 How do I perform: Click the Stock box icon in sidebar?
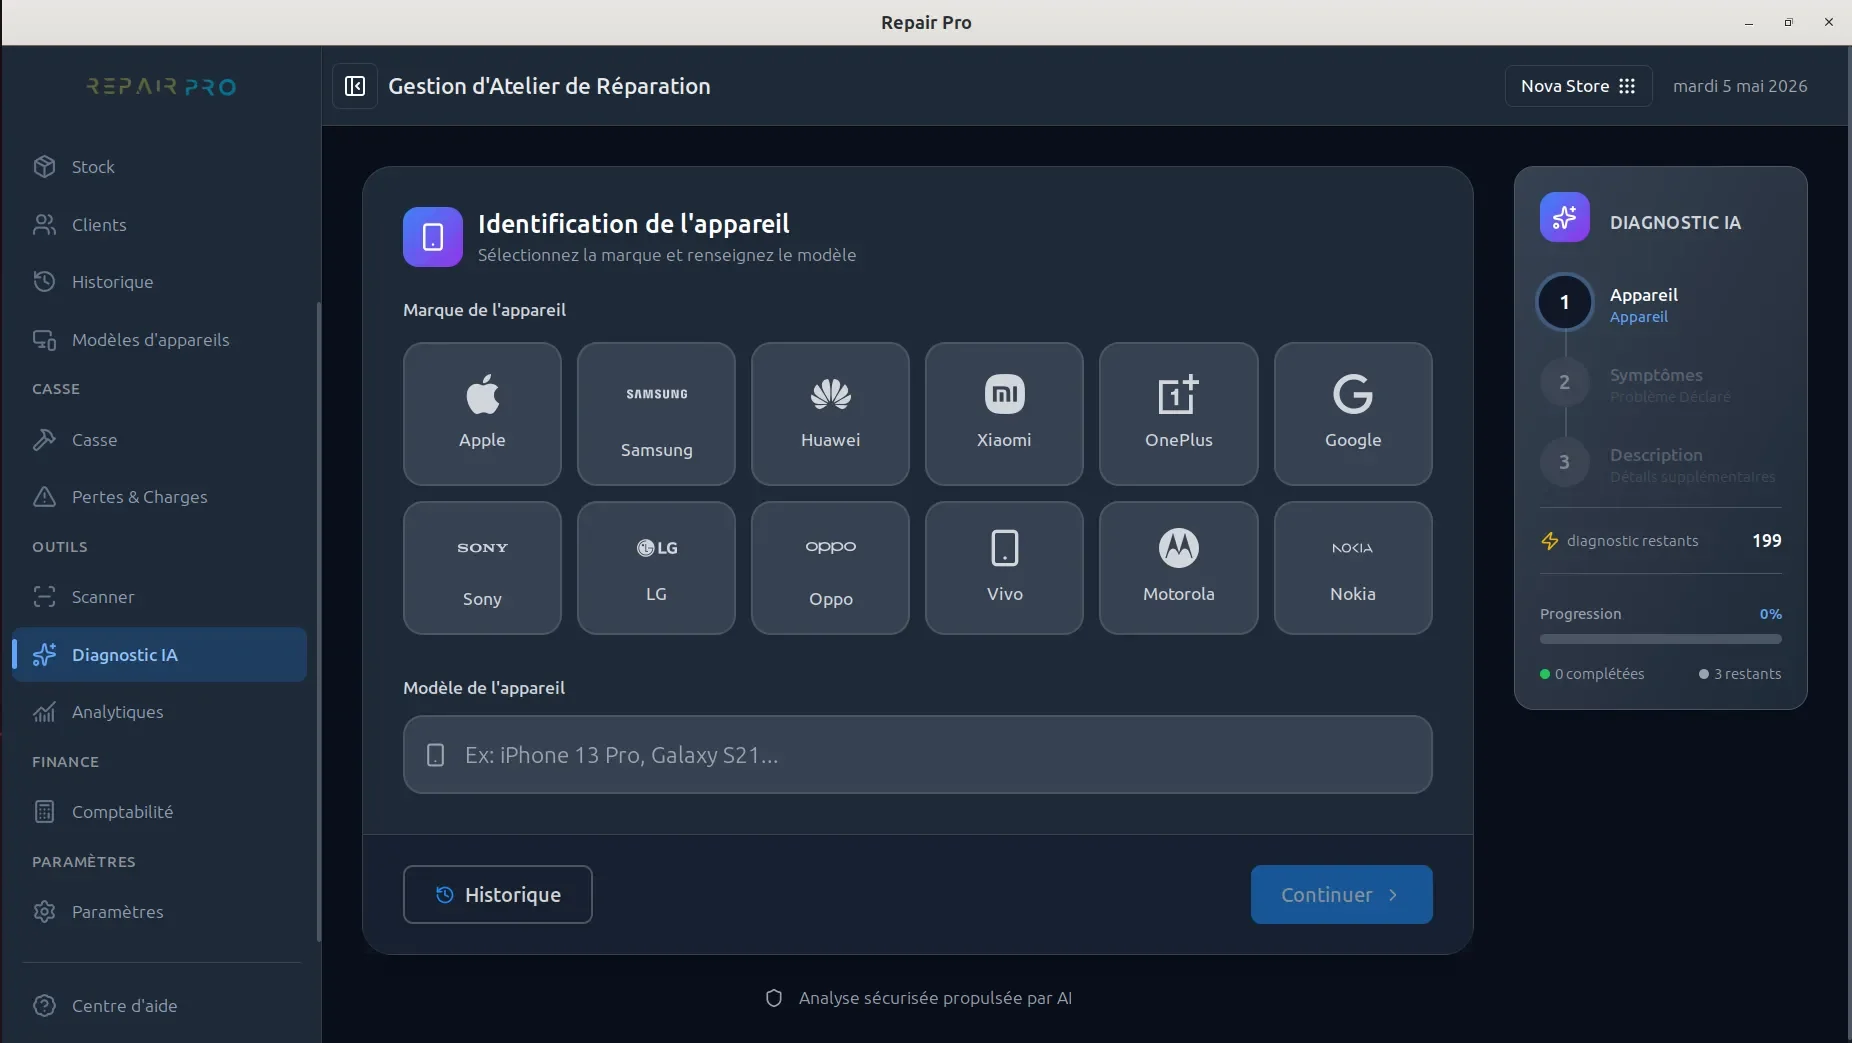click(44, 167)
